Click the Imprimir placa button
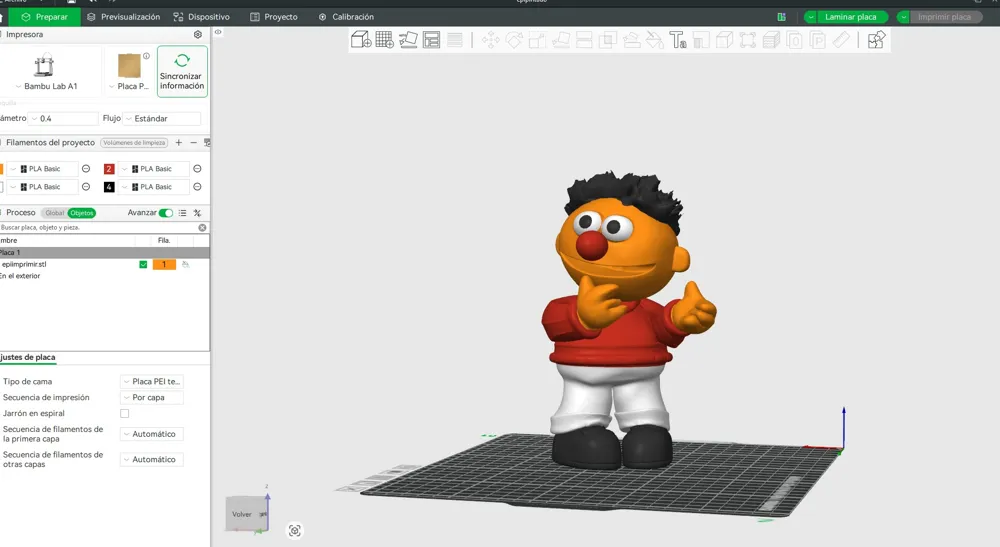This screenshot has height=547, width=1000. [x=945, y=17]
